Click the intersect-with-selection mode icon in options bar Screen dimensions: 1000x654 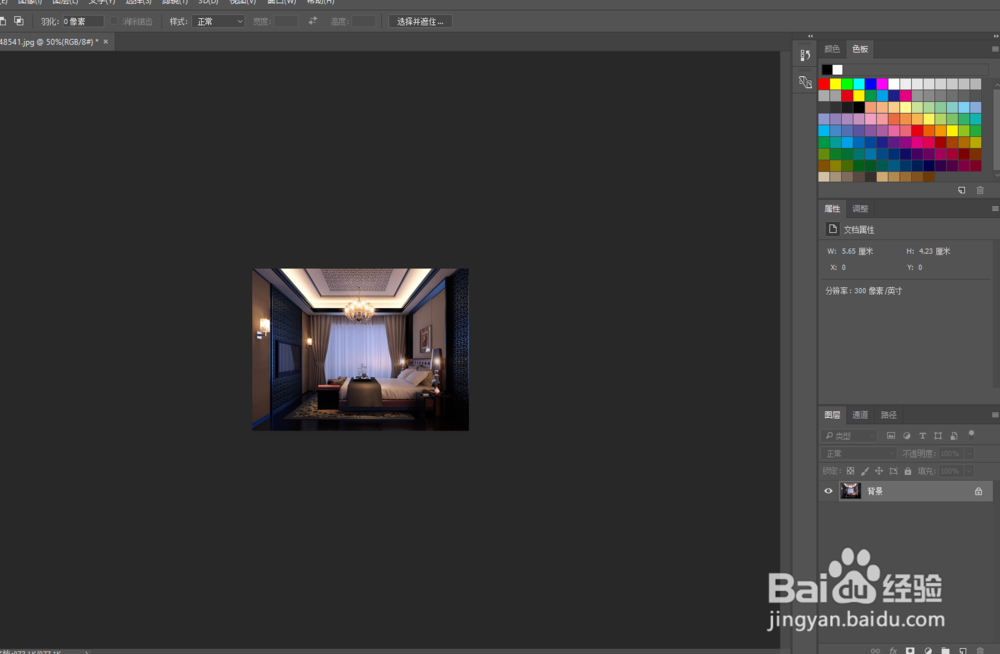[19, 21]
